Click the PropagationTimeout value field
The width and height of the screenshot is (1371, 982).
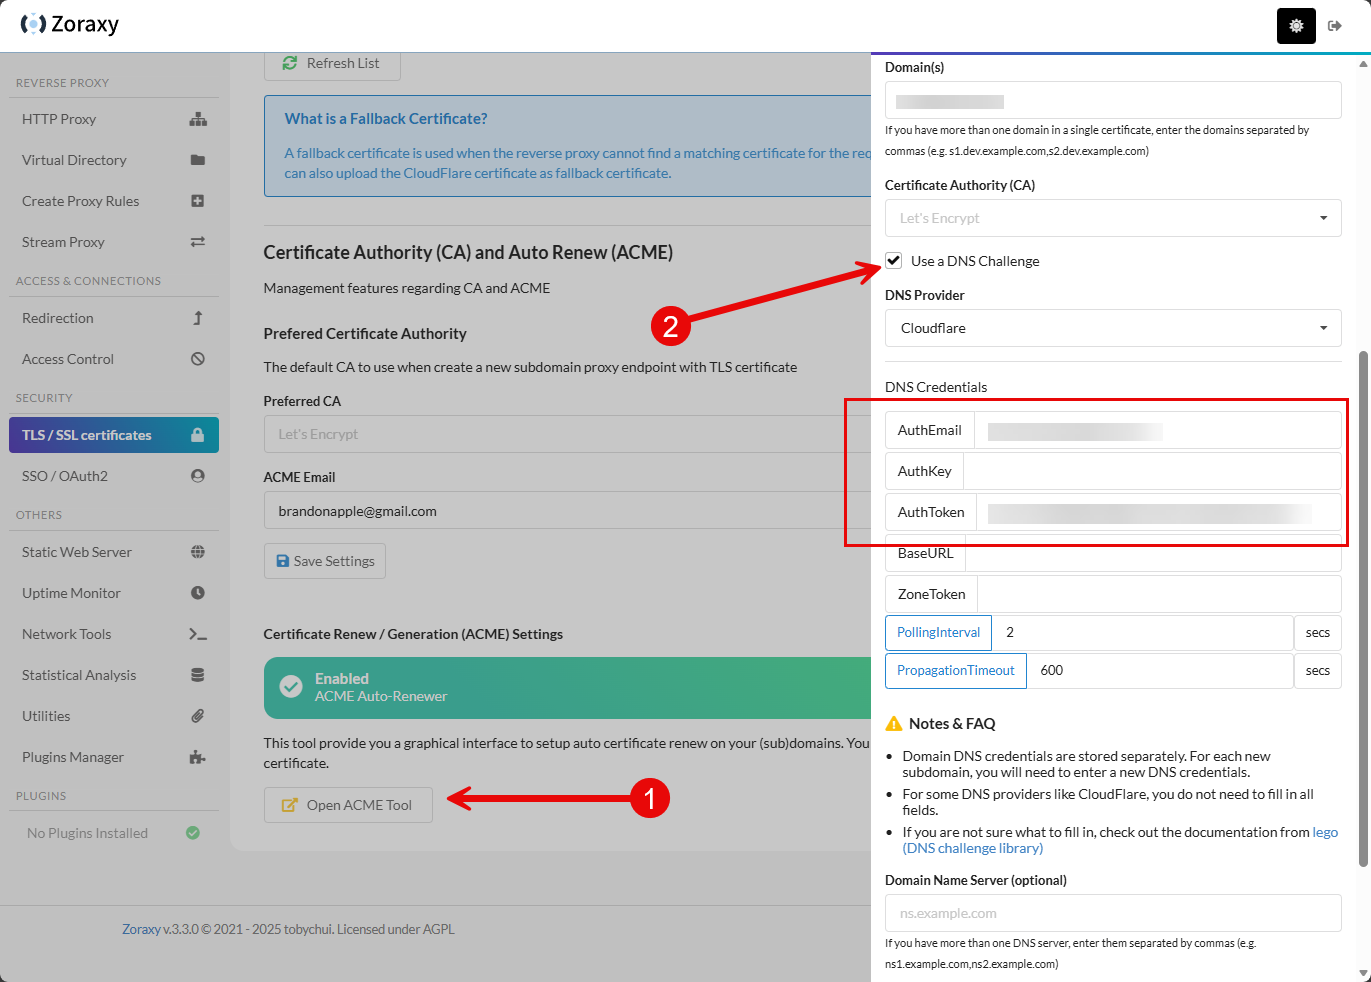(x=1160, y=671)
